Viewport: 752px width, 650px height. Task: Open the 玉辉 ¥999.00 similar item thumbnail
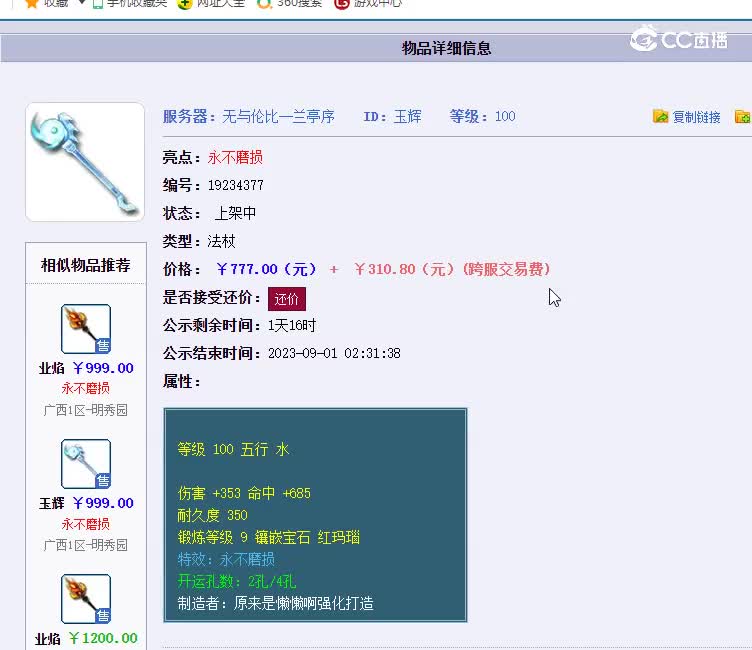point(86,464)
